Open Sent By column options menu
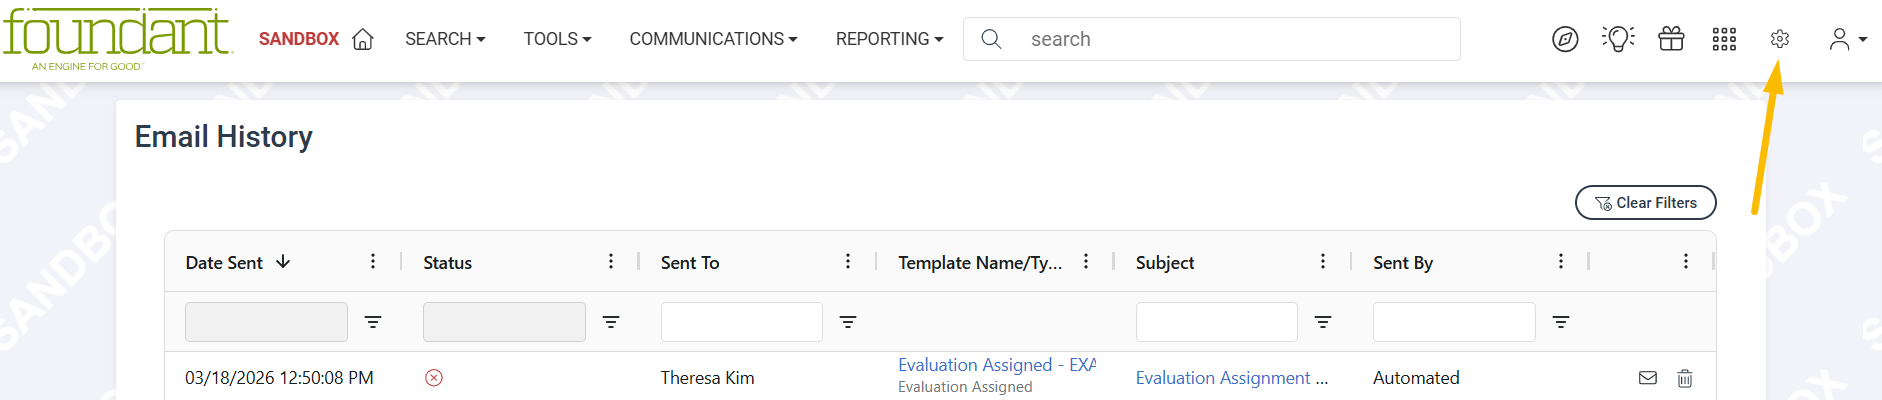 point(1561,261)
